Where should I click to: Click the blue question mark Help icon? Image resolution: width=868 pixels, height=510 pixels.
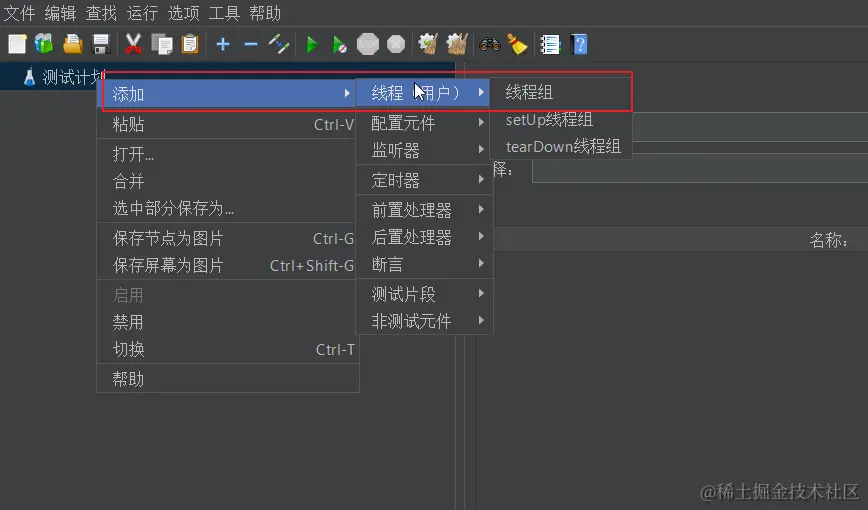pos(579,44)
